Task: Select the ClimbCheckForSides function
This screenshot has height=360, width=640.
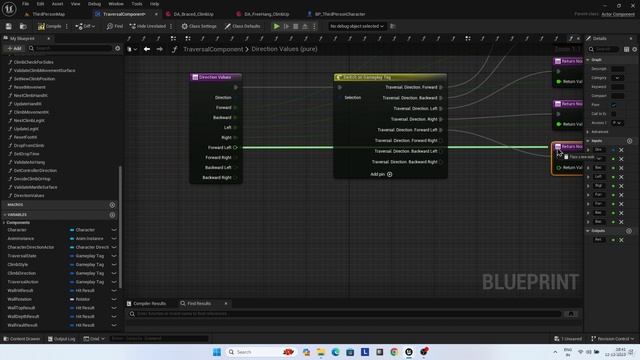Action: point(33,62)
